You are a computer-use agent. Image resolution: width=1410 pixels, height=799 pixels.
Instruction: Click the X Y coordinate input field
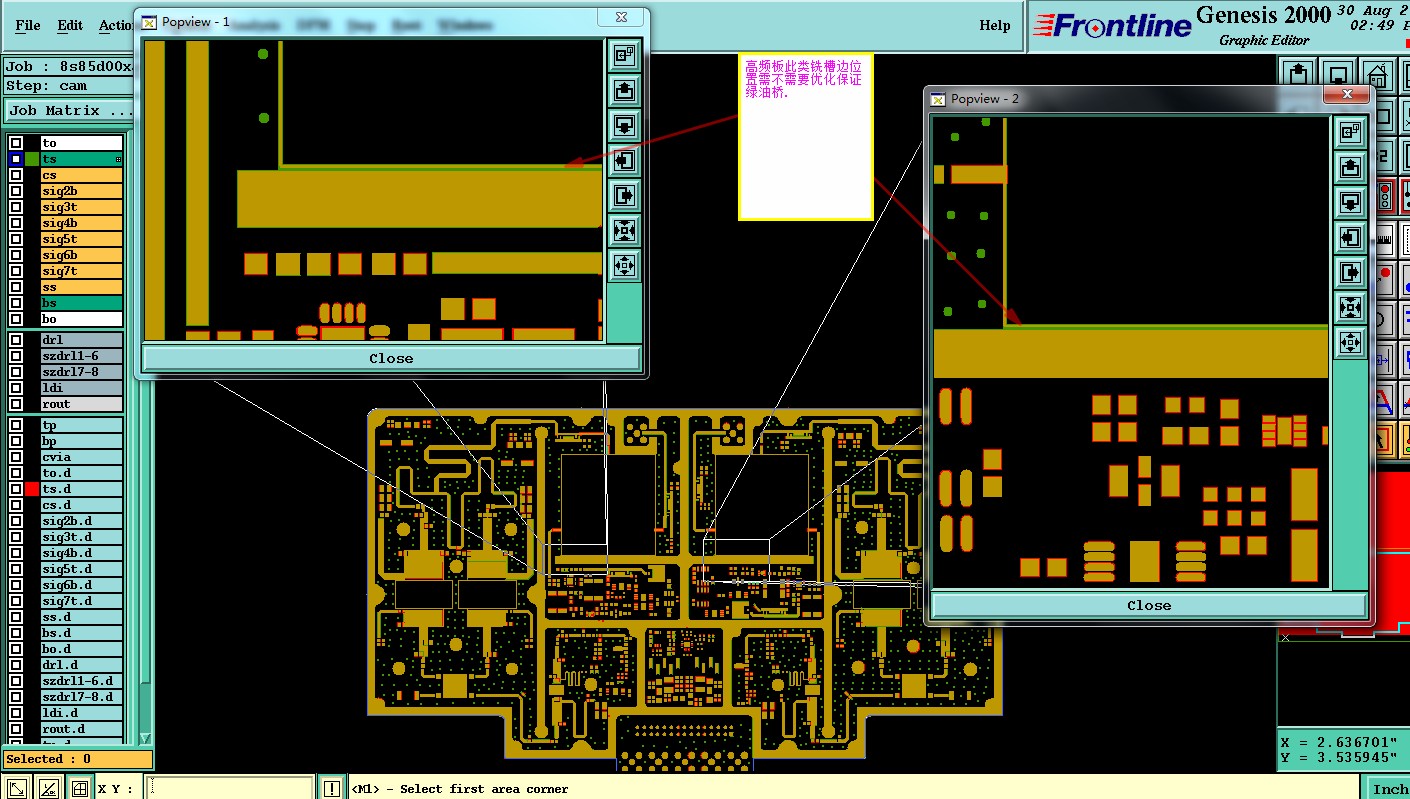pos(229,788)
